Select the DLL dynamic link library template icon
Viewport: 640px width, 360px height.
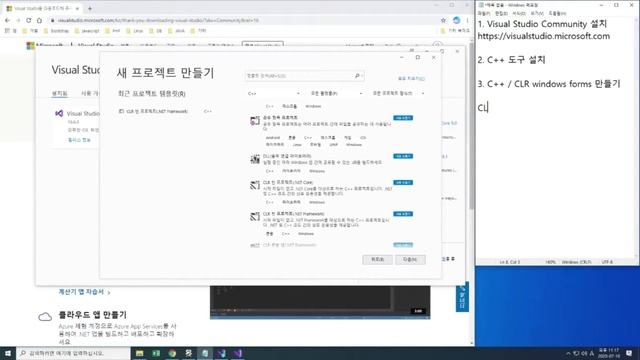(255, 159)
